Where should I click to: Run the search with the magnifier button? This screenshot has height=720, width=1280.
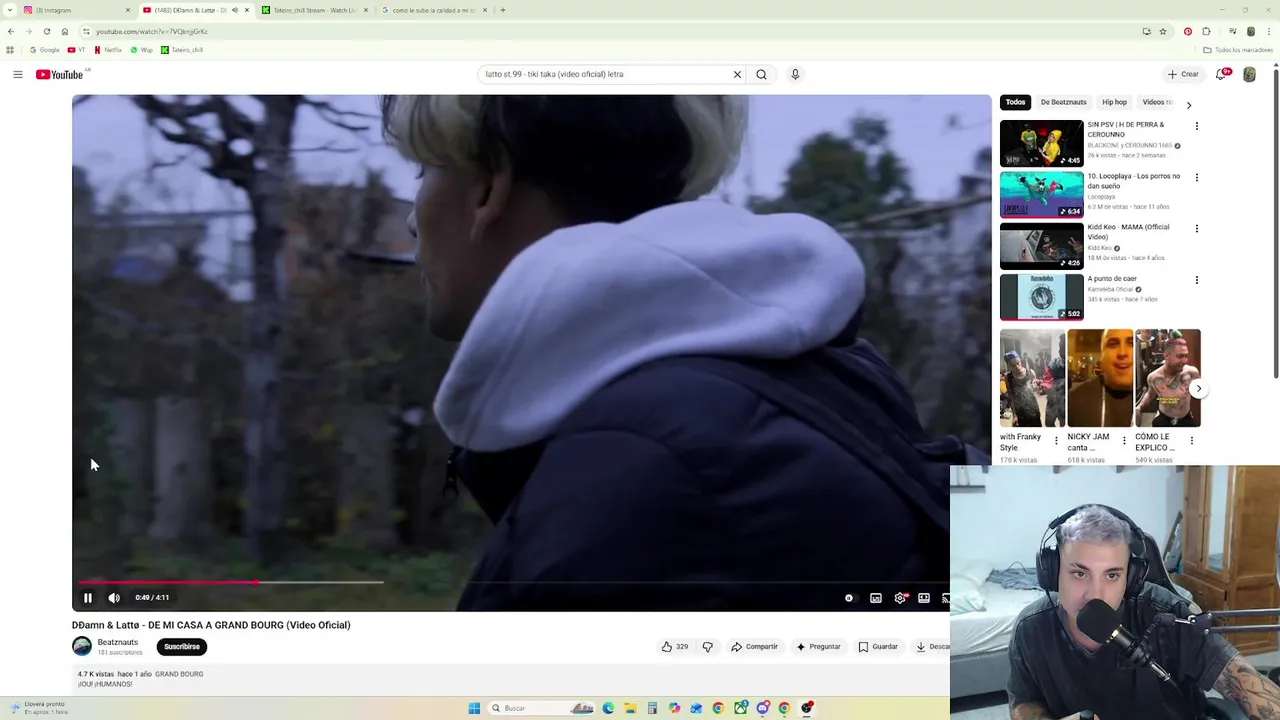click(761, 74)
